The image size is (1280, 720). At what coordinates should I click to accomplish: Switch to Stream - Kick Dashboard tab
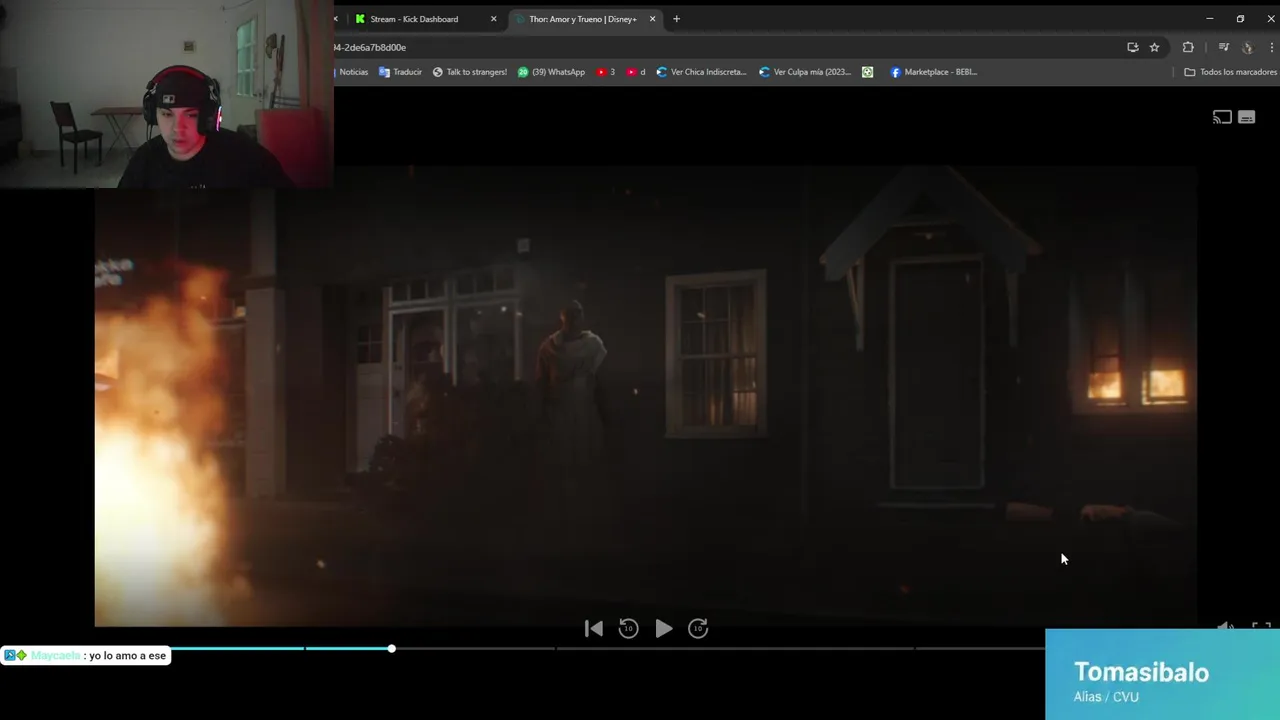click(415, 19)
